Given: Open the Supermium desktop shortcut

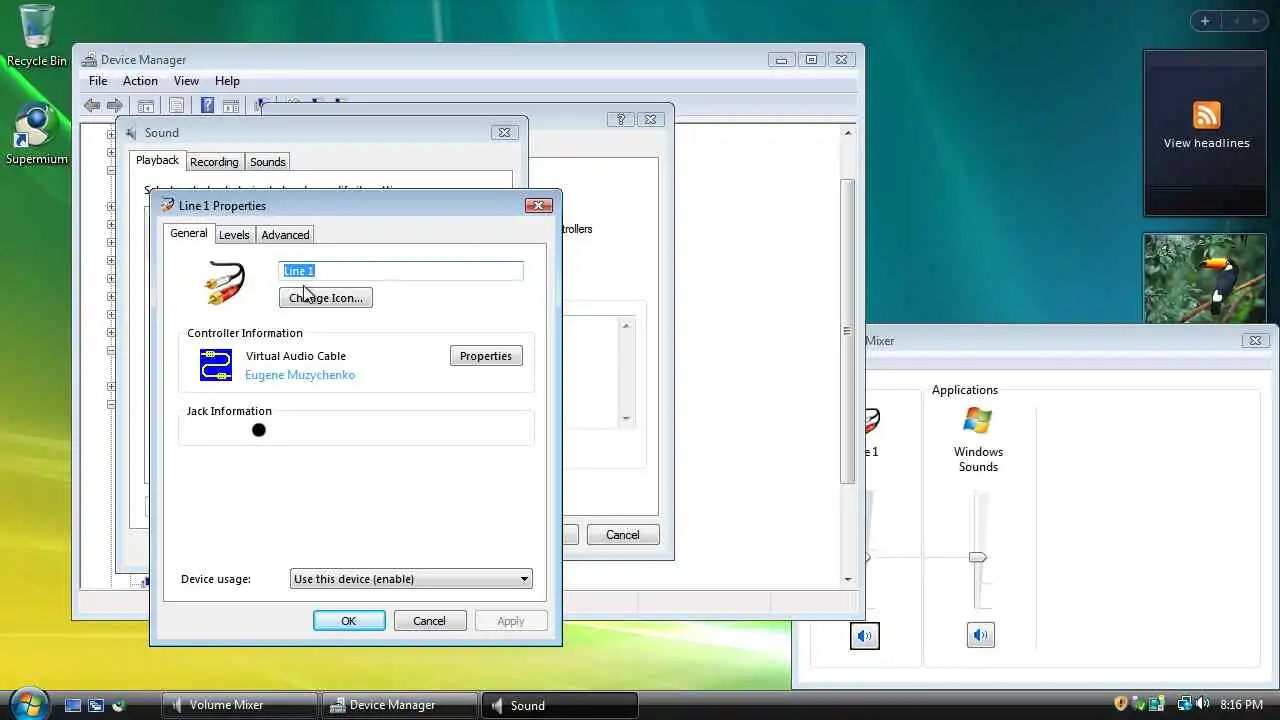Looking at the screenshot, I should (x=37, y=135).
